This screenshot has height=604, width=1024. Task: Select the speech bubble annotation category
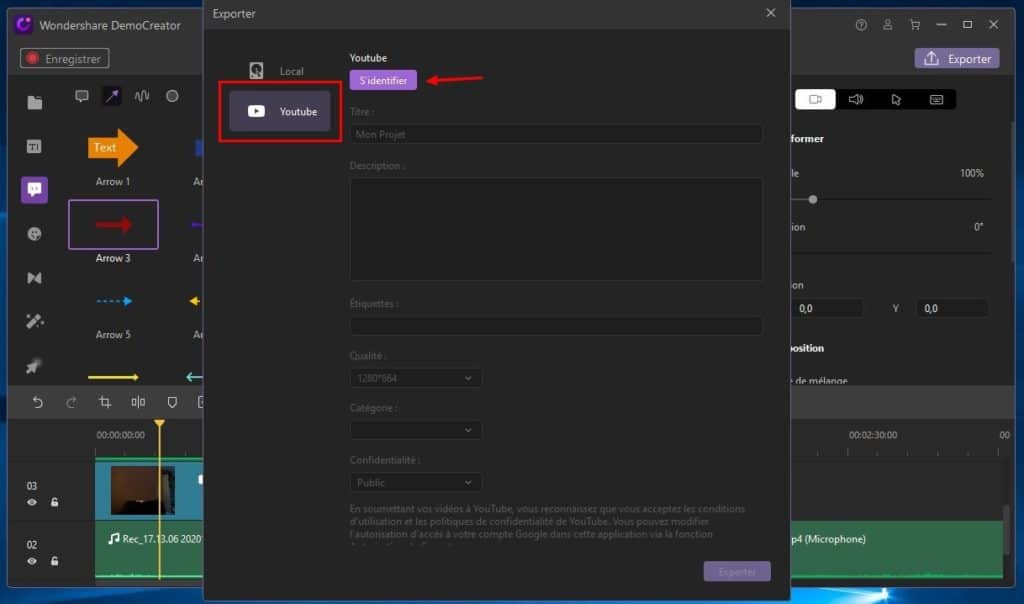[82, 96]
